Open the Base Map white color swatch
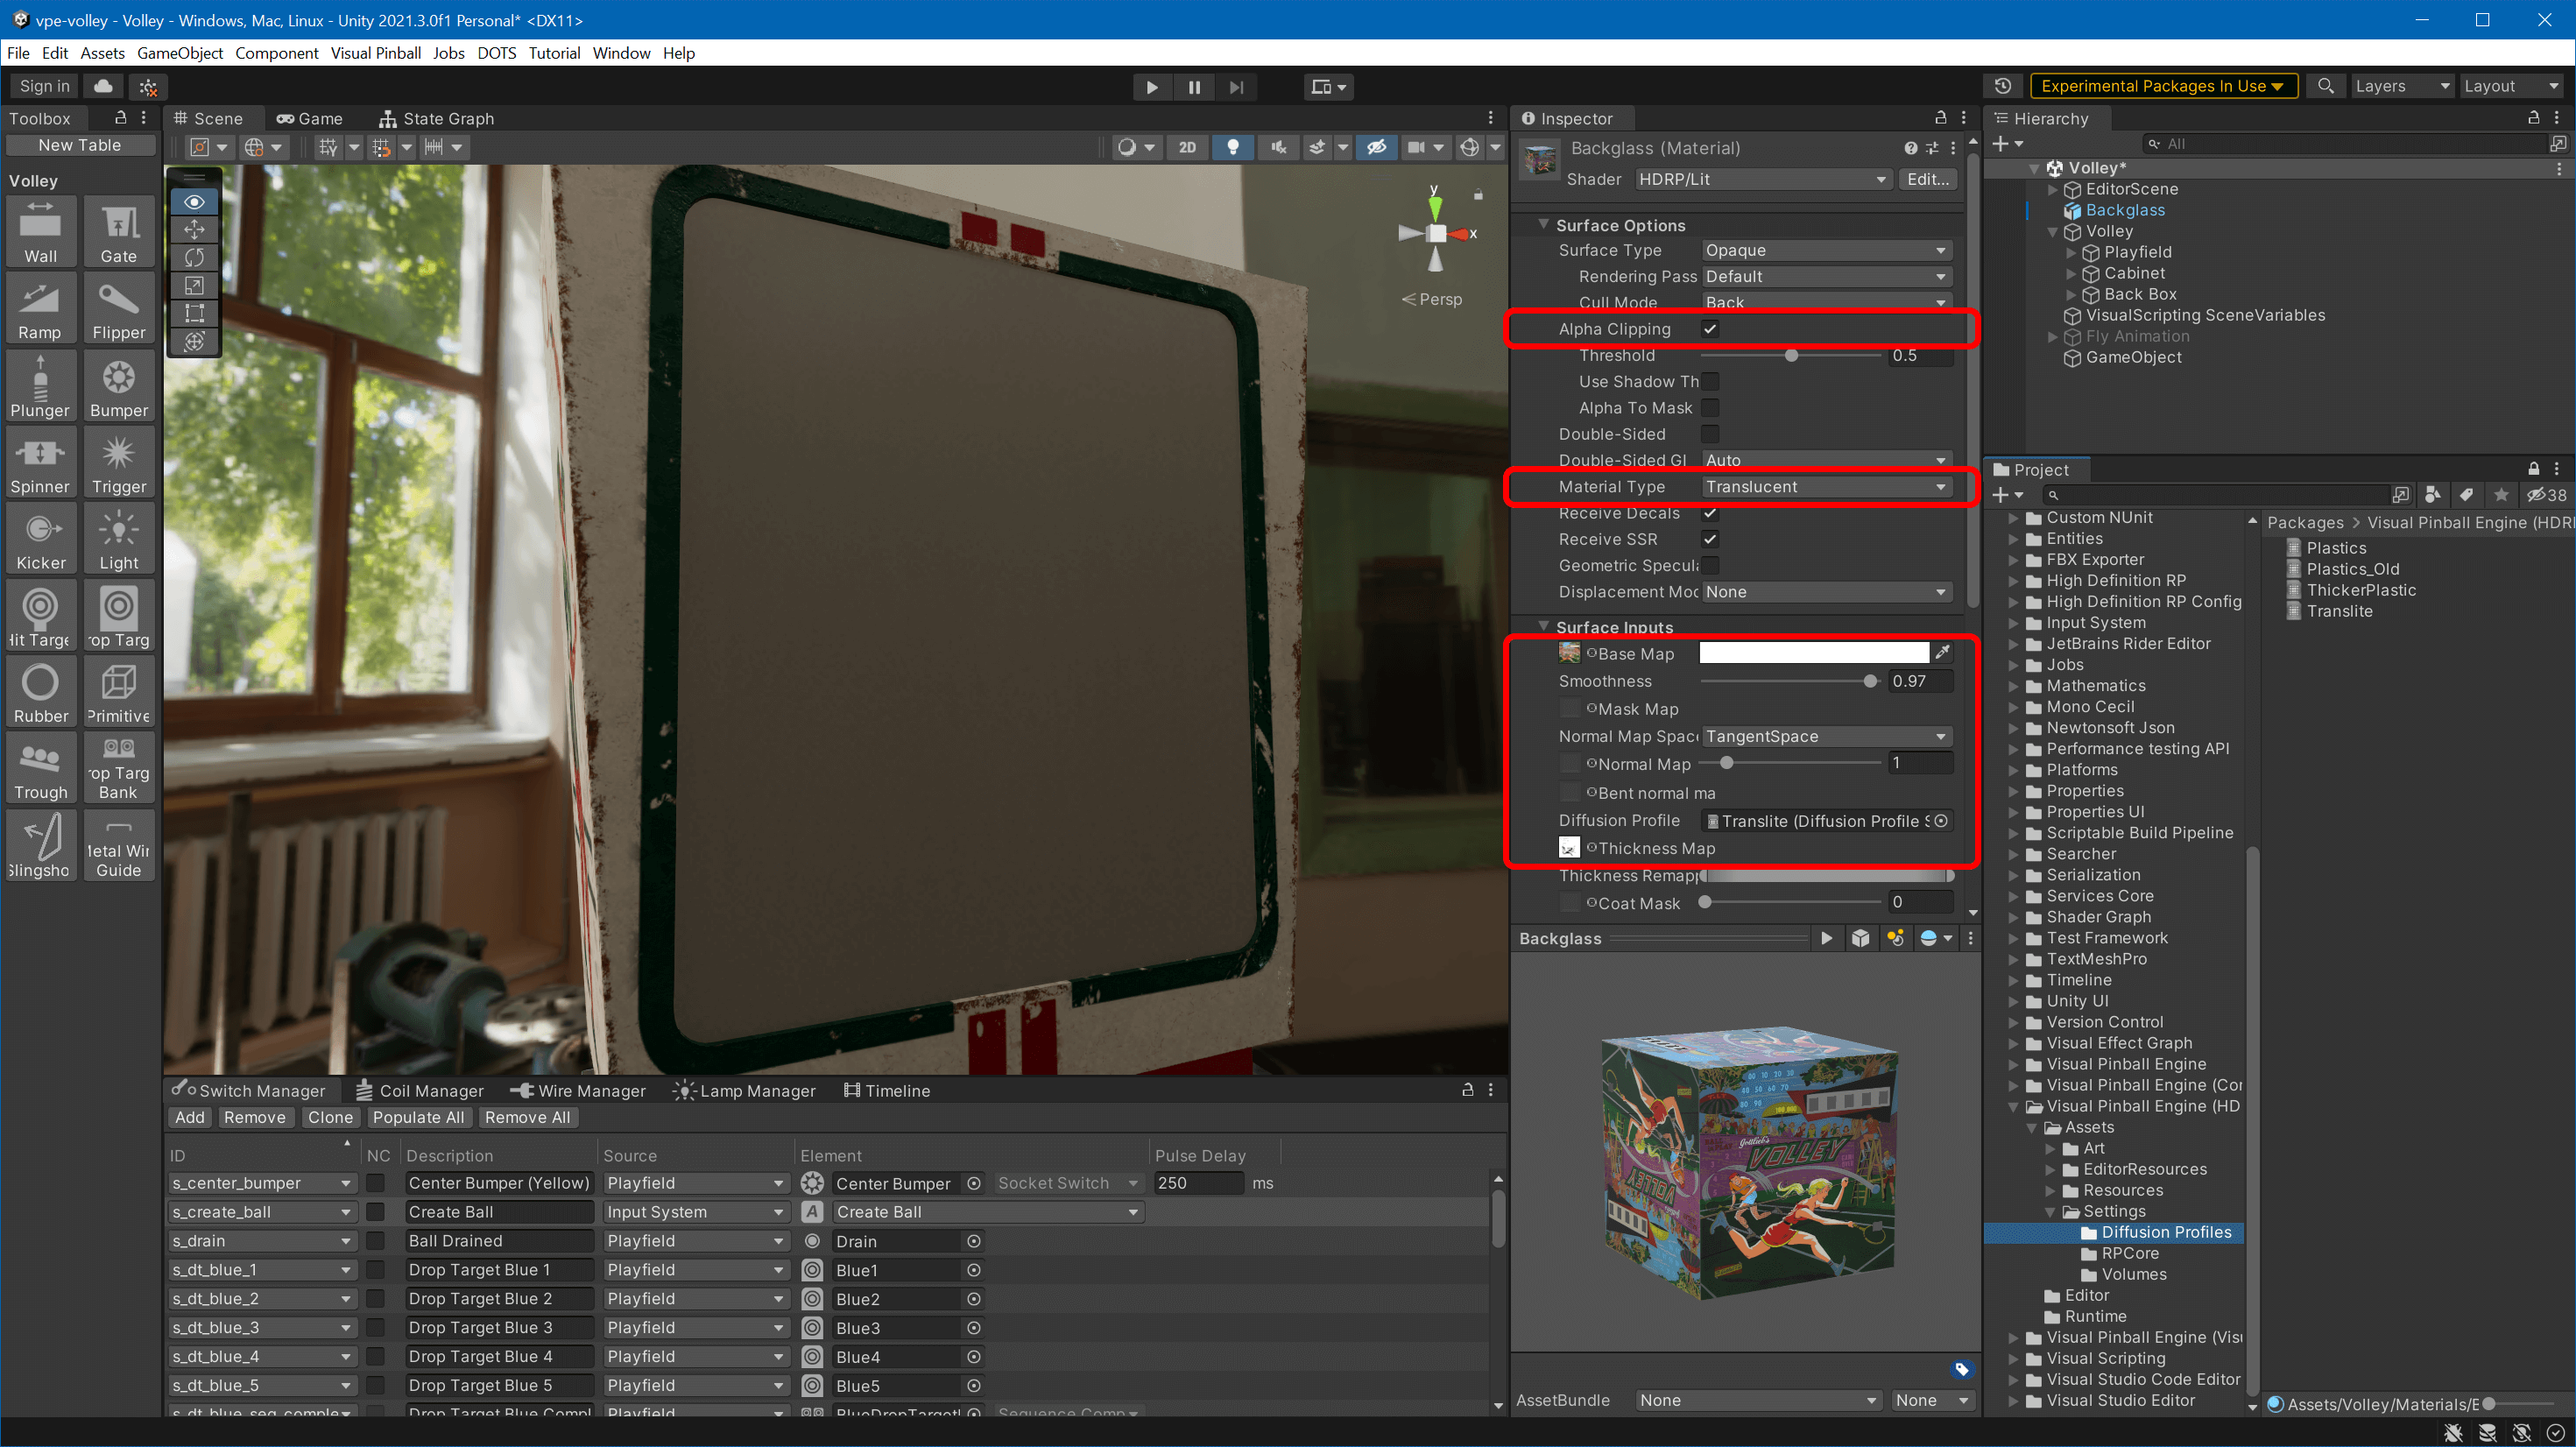 pos(1814,653)
